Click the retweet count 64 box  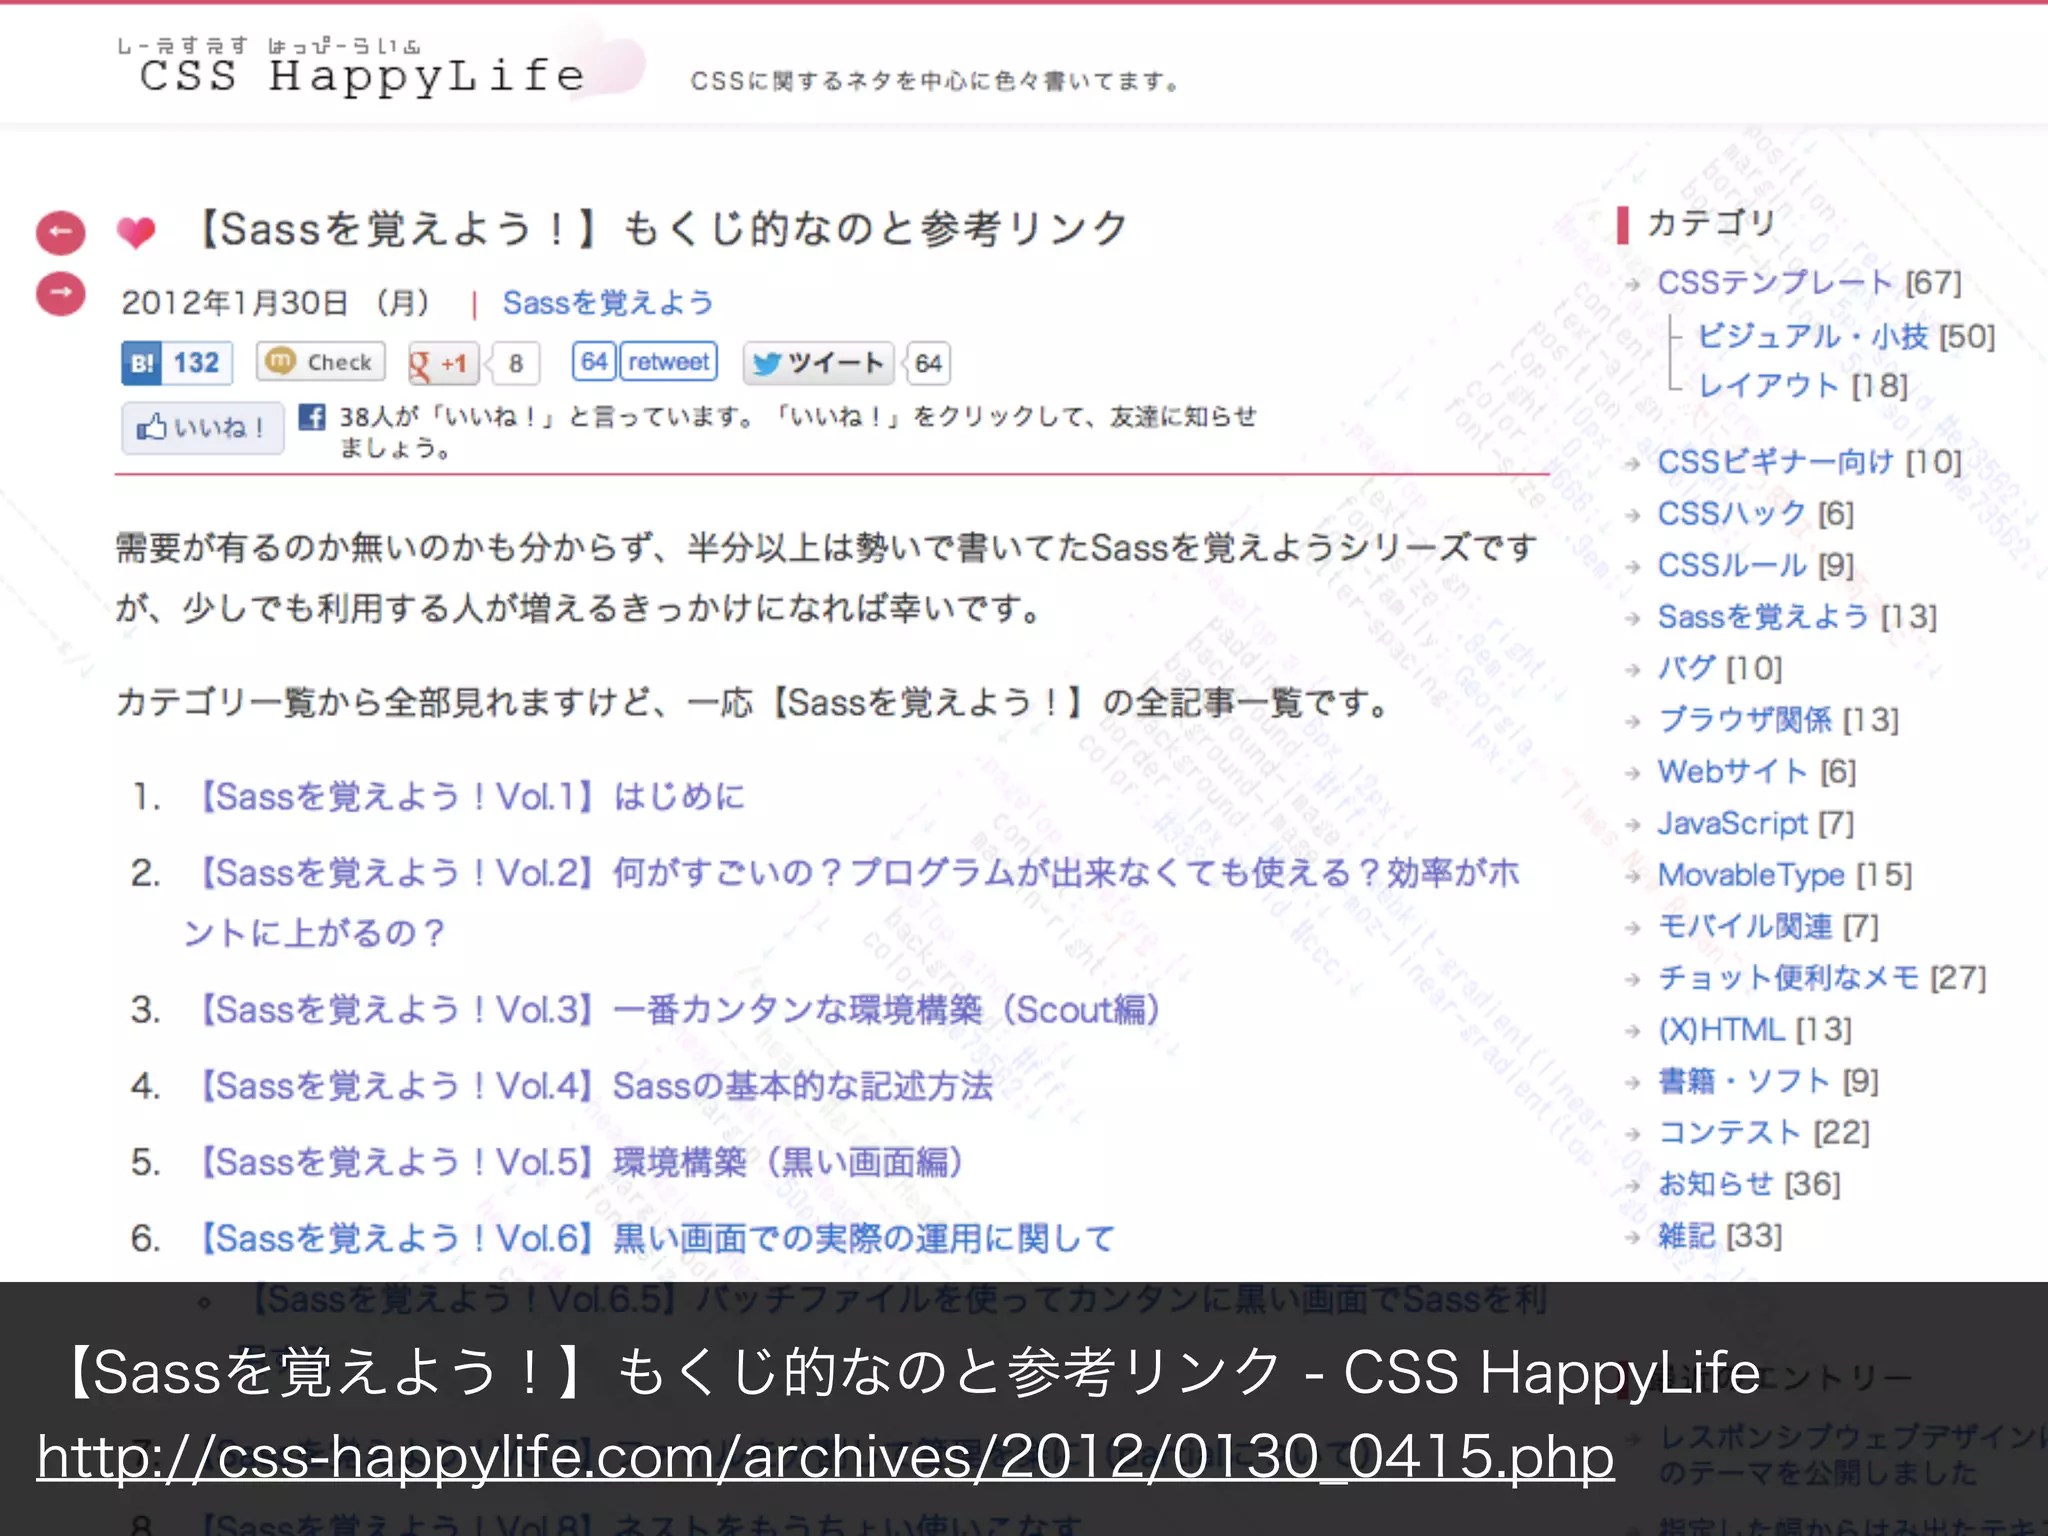594,361
